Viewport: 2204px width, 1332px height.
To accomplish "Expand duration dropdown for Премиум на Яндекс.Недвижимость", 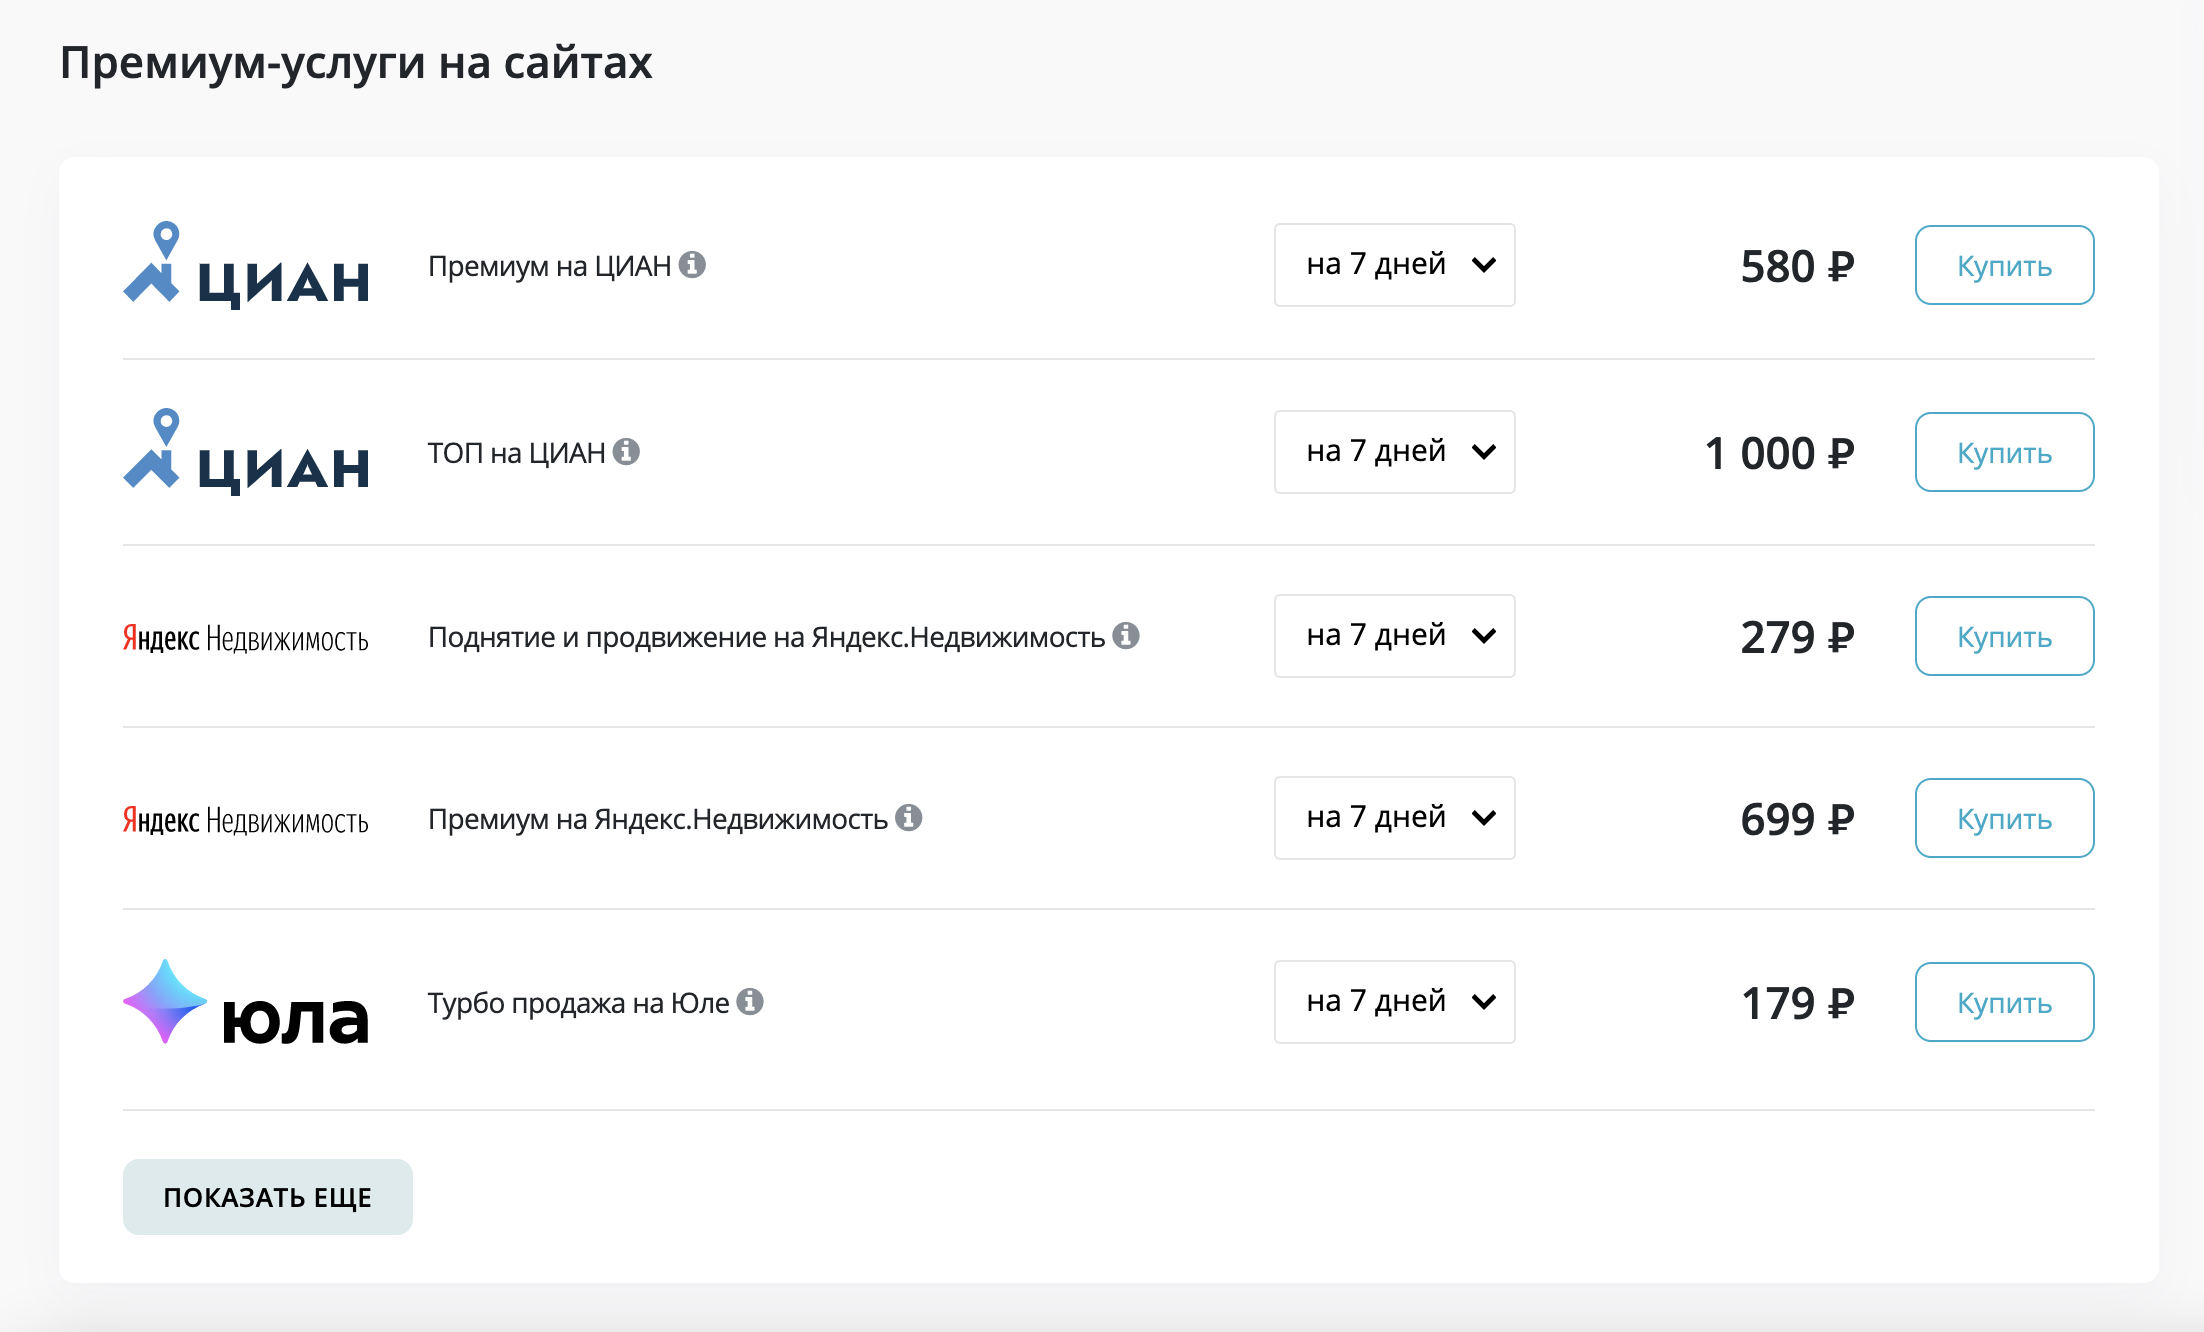I will click(1395, 818).
